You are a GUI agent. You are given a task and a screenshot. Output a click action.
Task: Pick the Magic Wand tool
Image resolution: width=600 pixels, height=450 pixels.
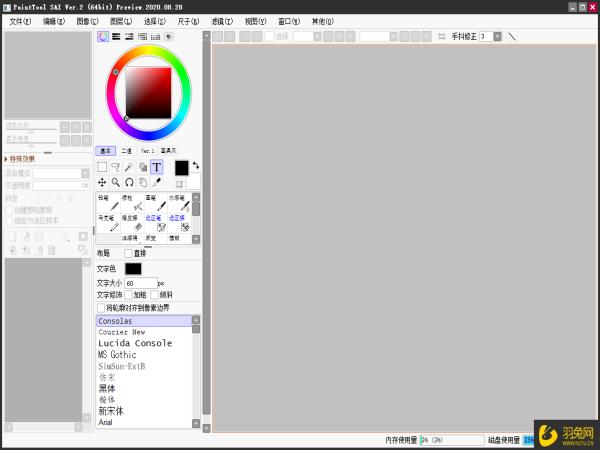click(129, 167)
